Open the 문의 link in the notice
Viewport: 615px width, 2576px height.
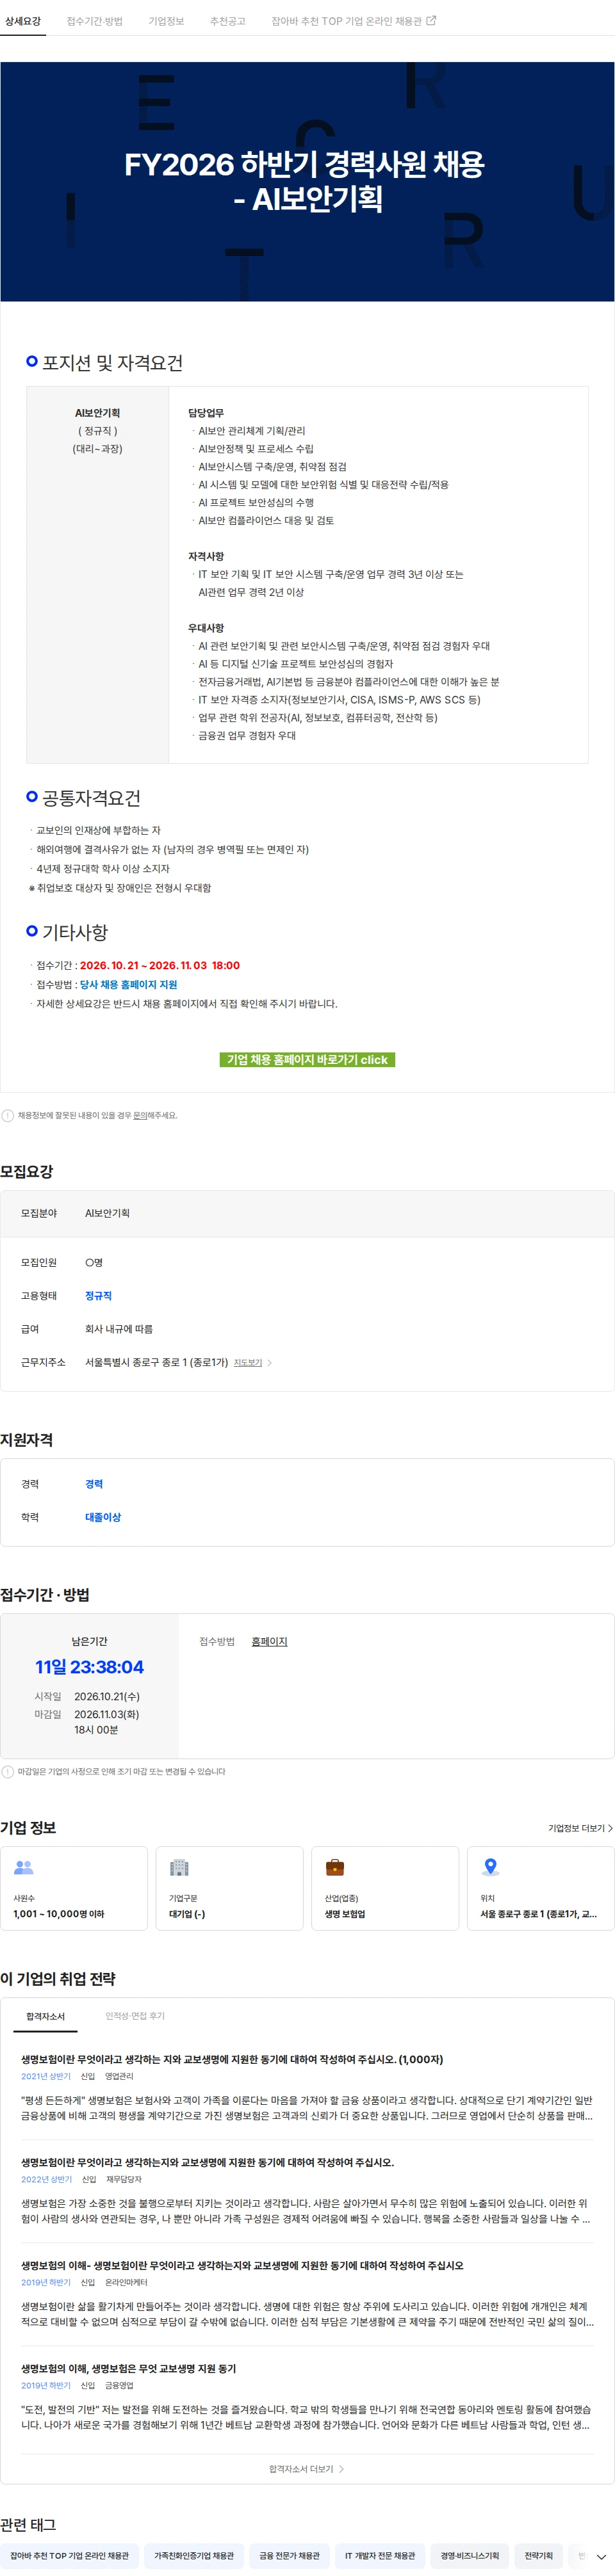point(140,1115)
